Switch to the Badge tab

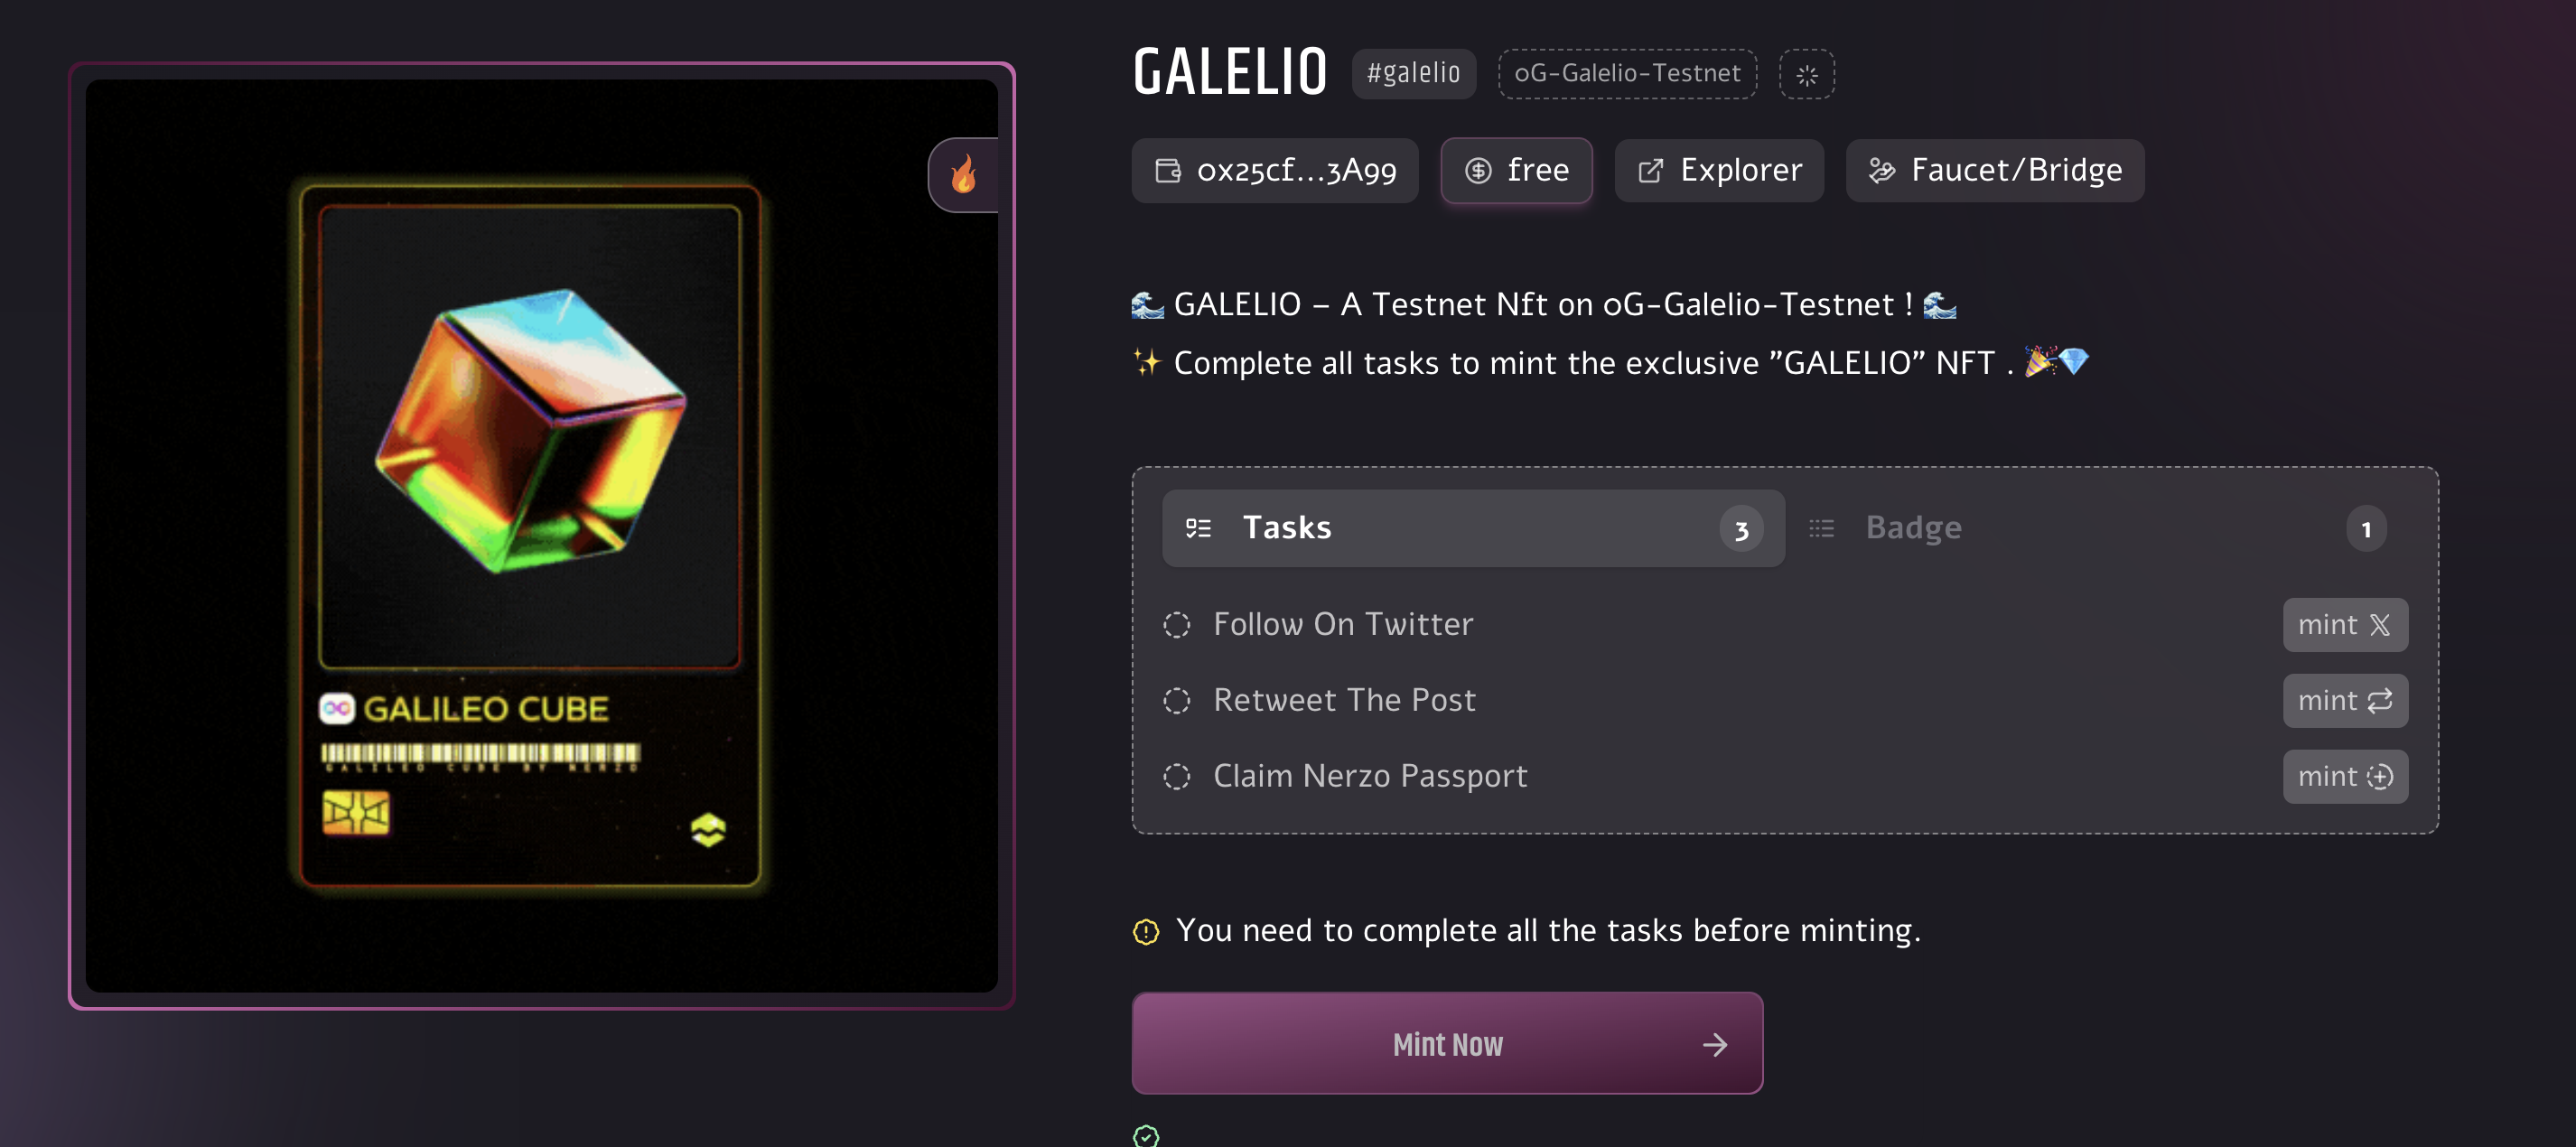point(2098,528)
